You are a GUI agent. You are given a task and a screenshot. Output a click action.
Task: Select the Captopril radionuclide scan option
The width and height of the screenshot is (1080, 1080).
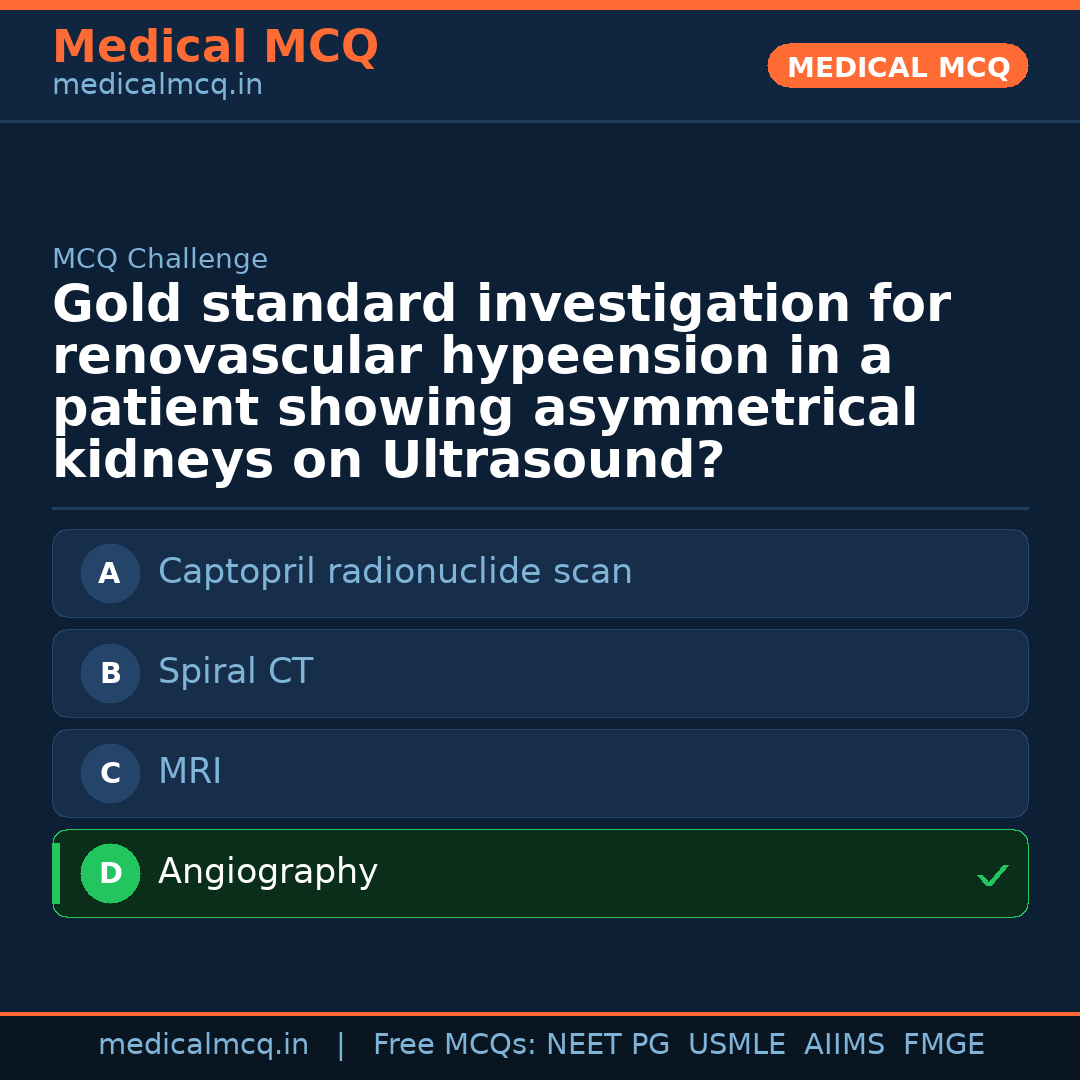tap(395, 572)
